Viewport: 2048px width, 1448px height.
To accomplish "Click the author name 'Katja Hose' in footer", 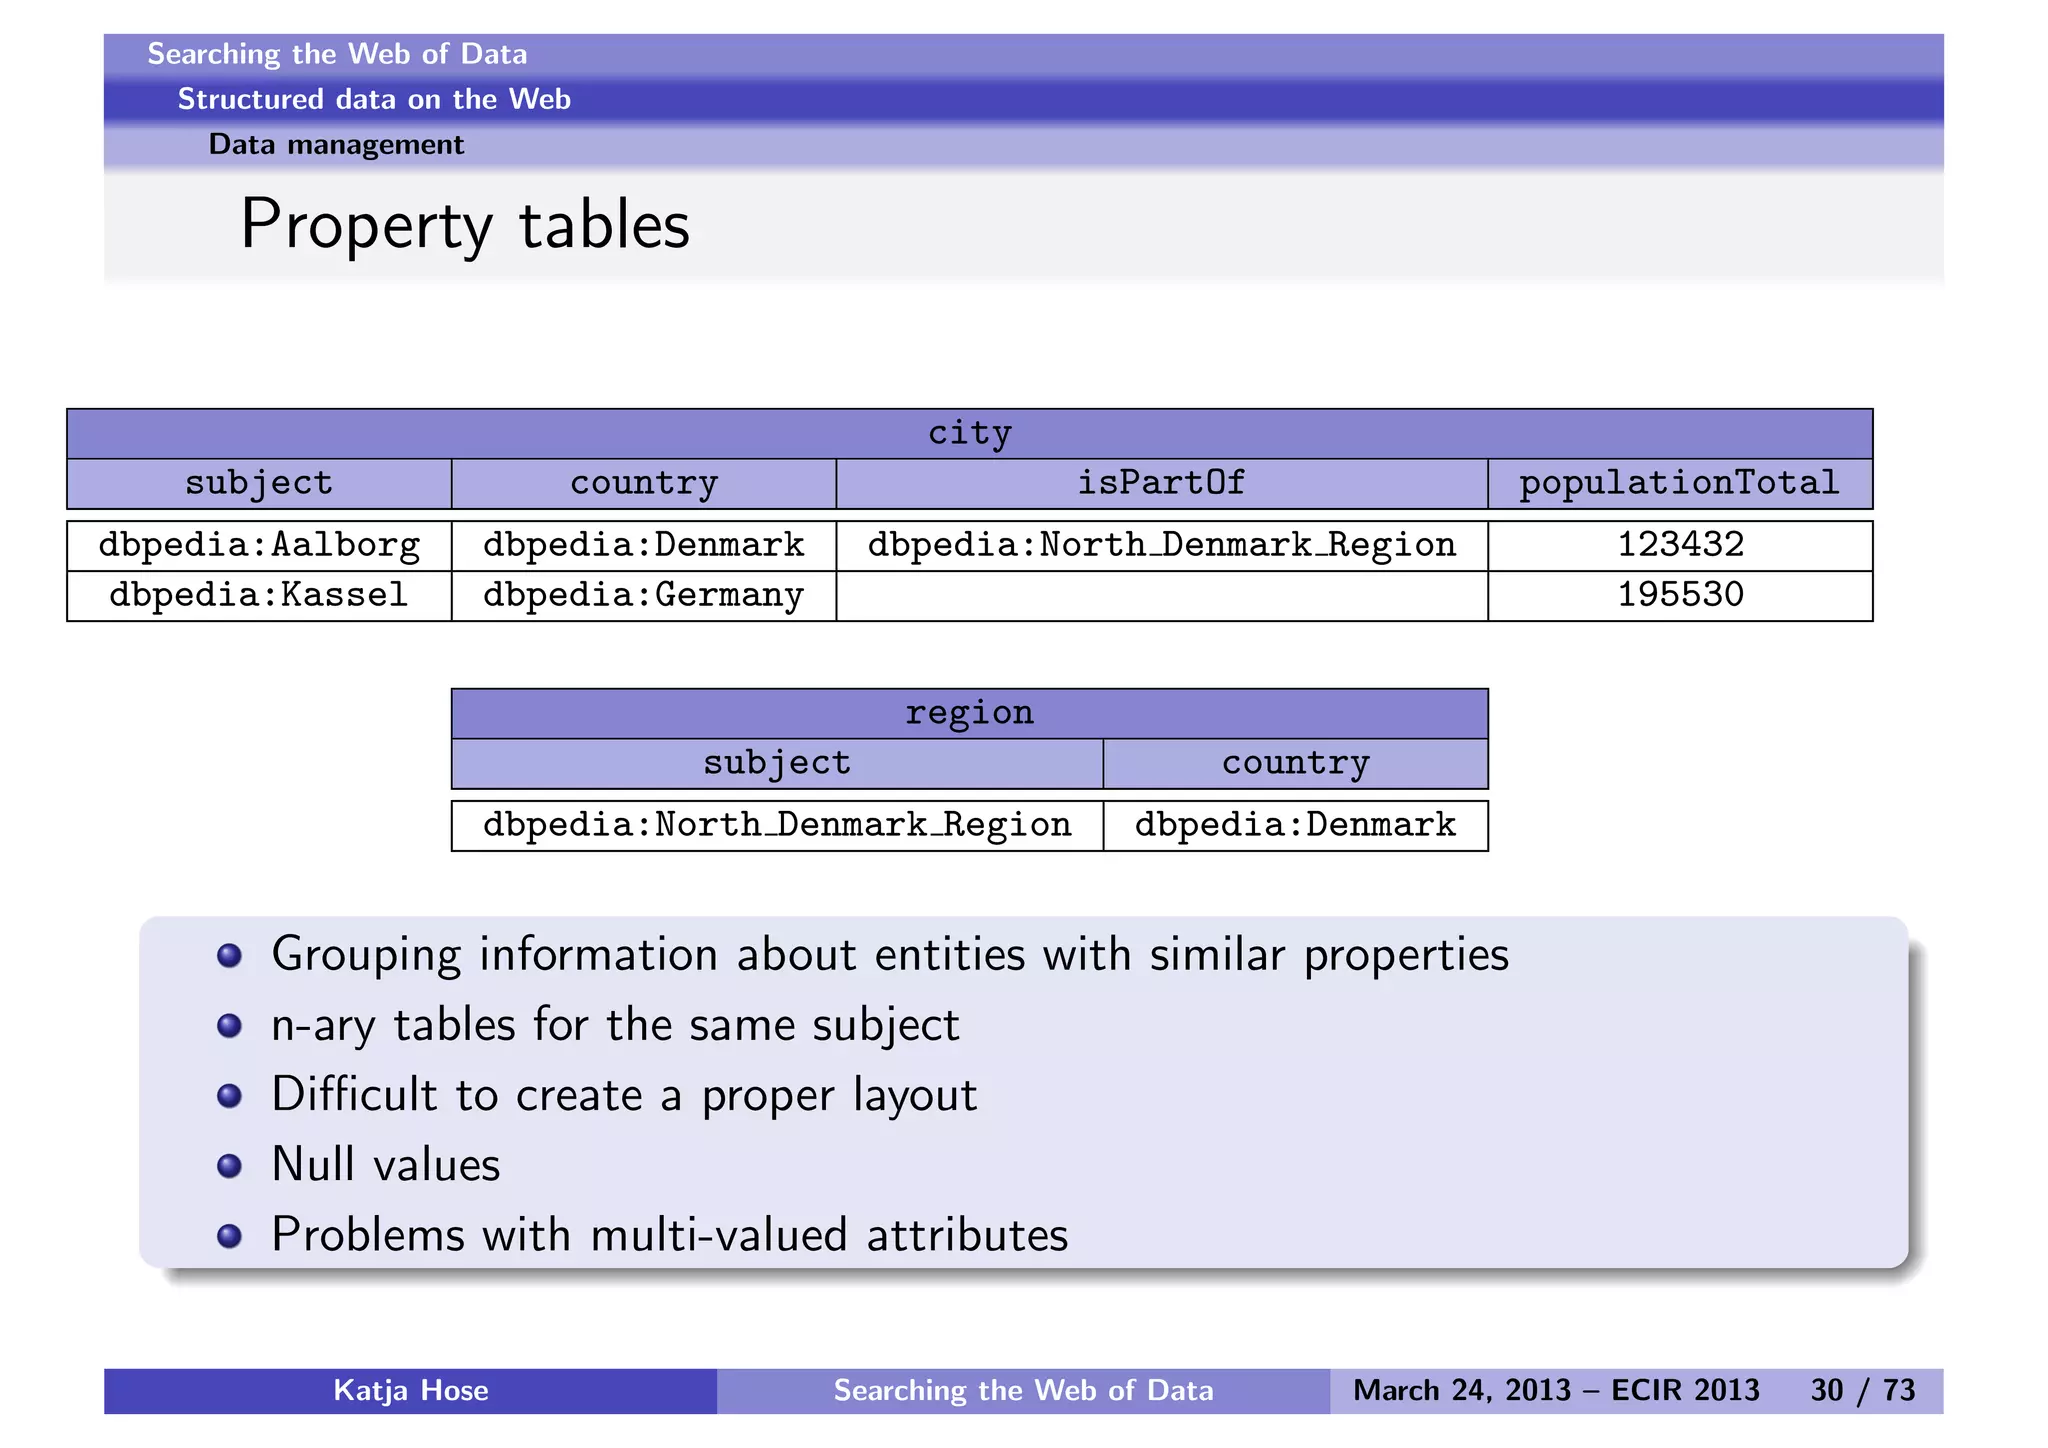I will 411,1391.
